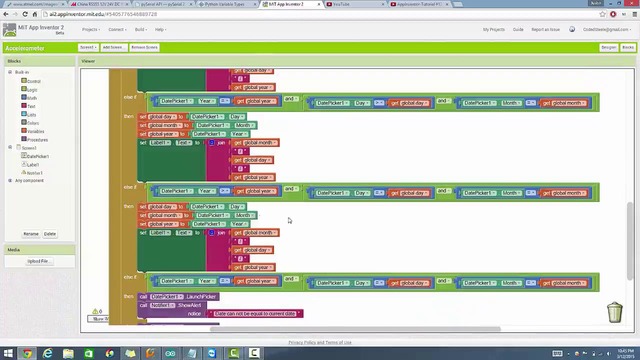Click the language globe icon
Image resolution: width=640 pixels, height=360 pixels.
point(572,29)
